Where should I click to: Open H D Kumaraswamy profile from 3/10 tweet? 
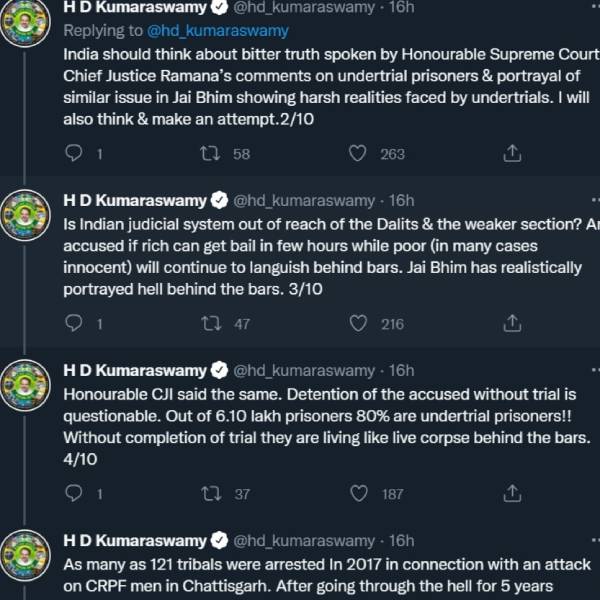(134, 200)
